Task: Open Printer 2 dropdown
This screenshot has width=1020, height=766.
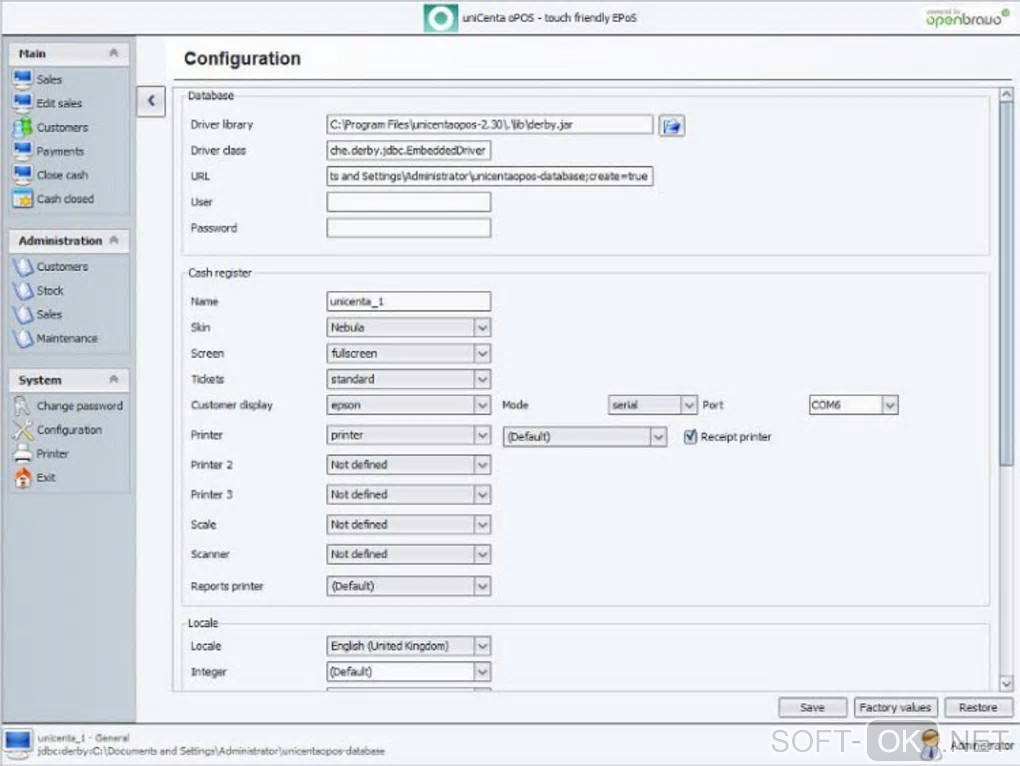Action: (x=481, y=465)
